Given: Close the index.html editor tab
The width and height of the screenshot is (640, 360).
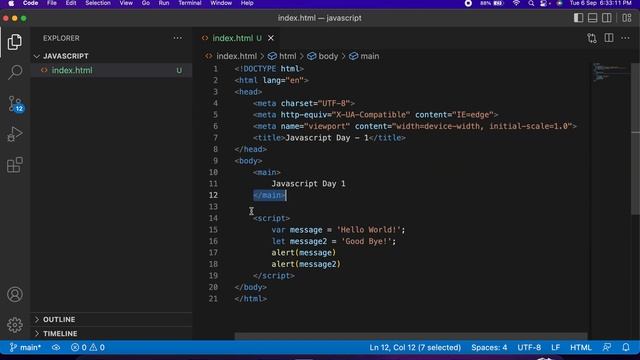Looking at the screenshot, I should tap(271, 38).
